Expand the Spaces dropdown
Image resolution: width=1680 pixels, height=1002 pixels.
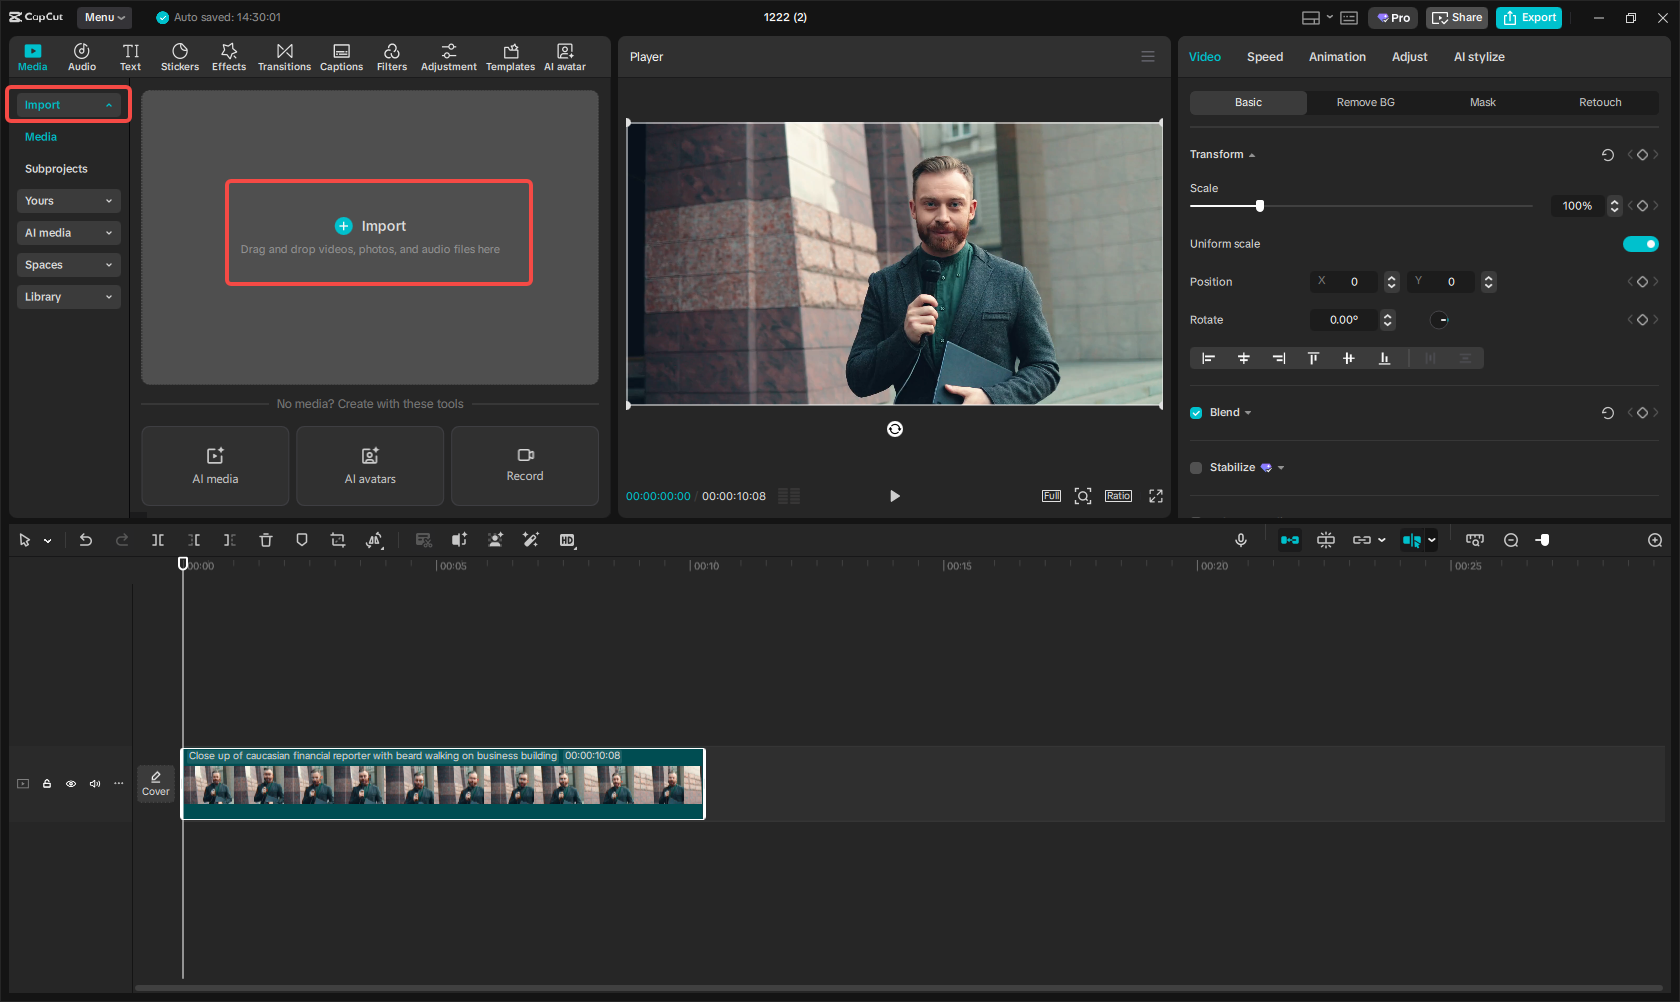68,264
